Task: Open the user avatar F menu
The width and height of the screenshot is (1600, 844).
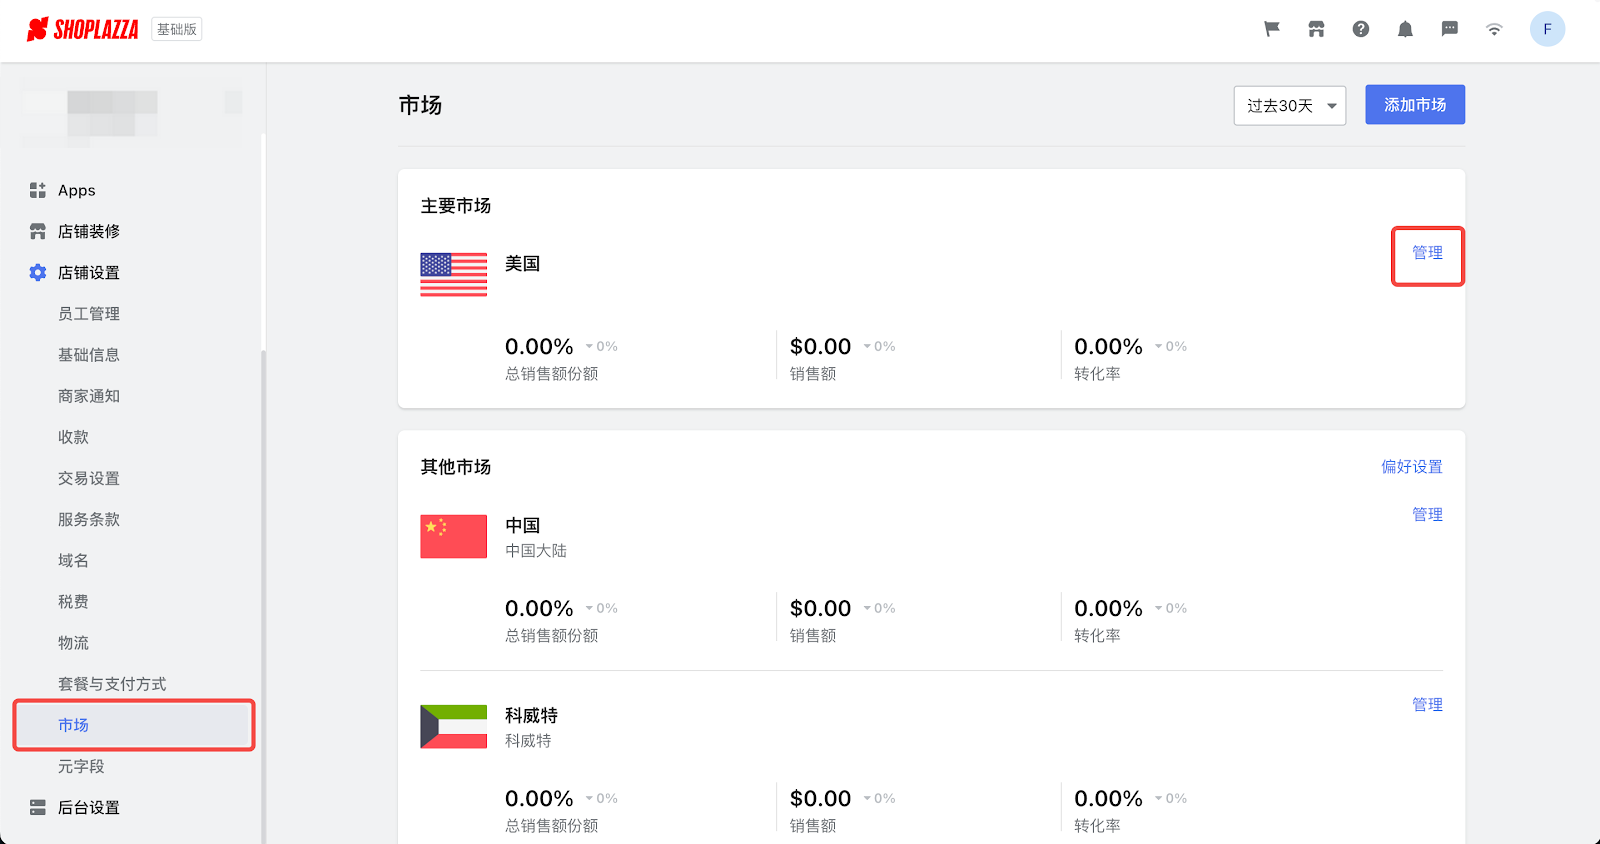Action: [x=1547, y=29]
